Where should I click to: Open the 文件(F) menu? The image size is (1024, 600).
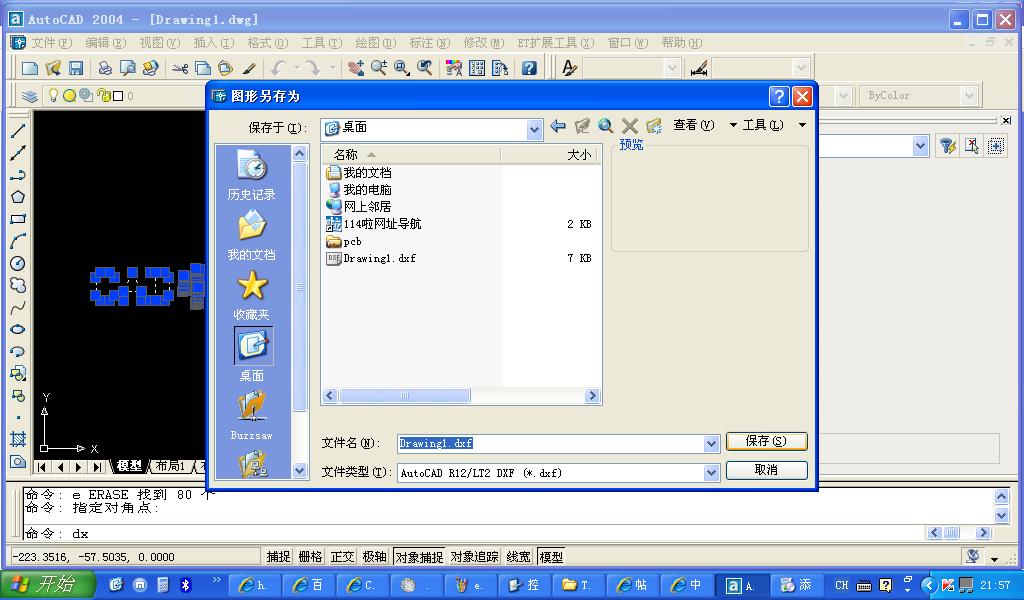(51, 43)
